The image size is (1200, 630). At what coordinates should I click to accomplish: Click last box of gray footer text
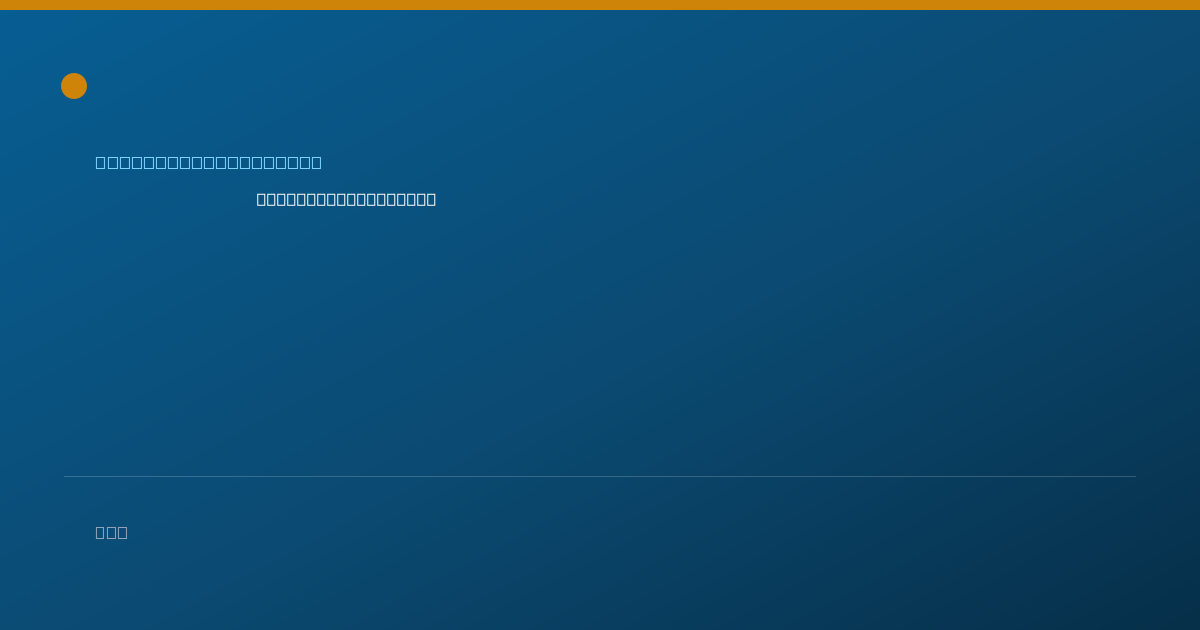(123, 532)
